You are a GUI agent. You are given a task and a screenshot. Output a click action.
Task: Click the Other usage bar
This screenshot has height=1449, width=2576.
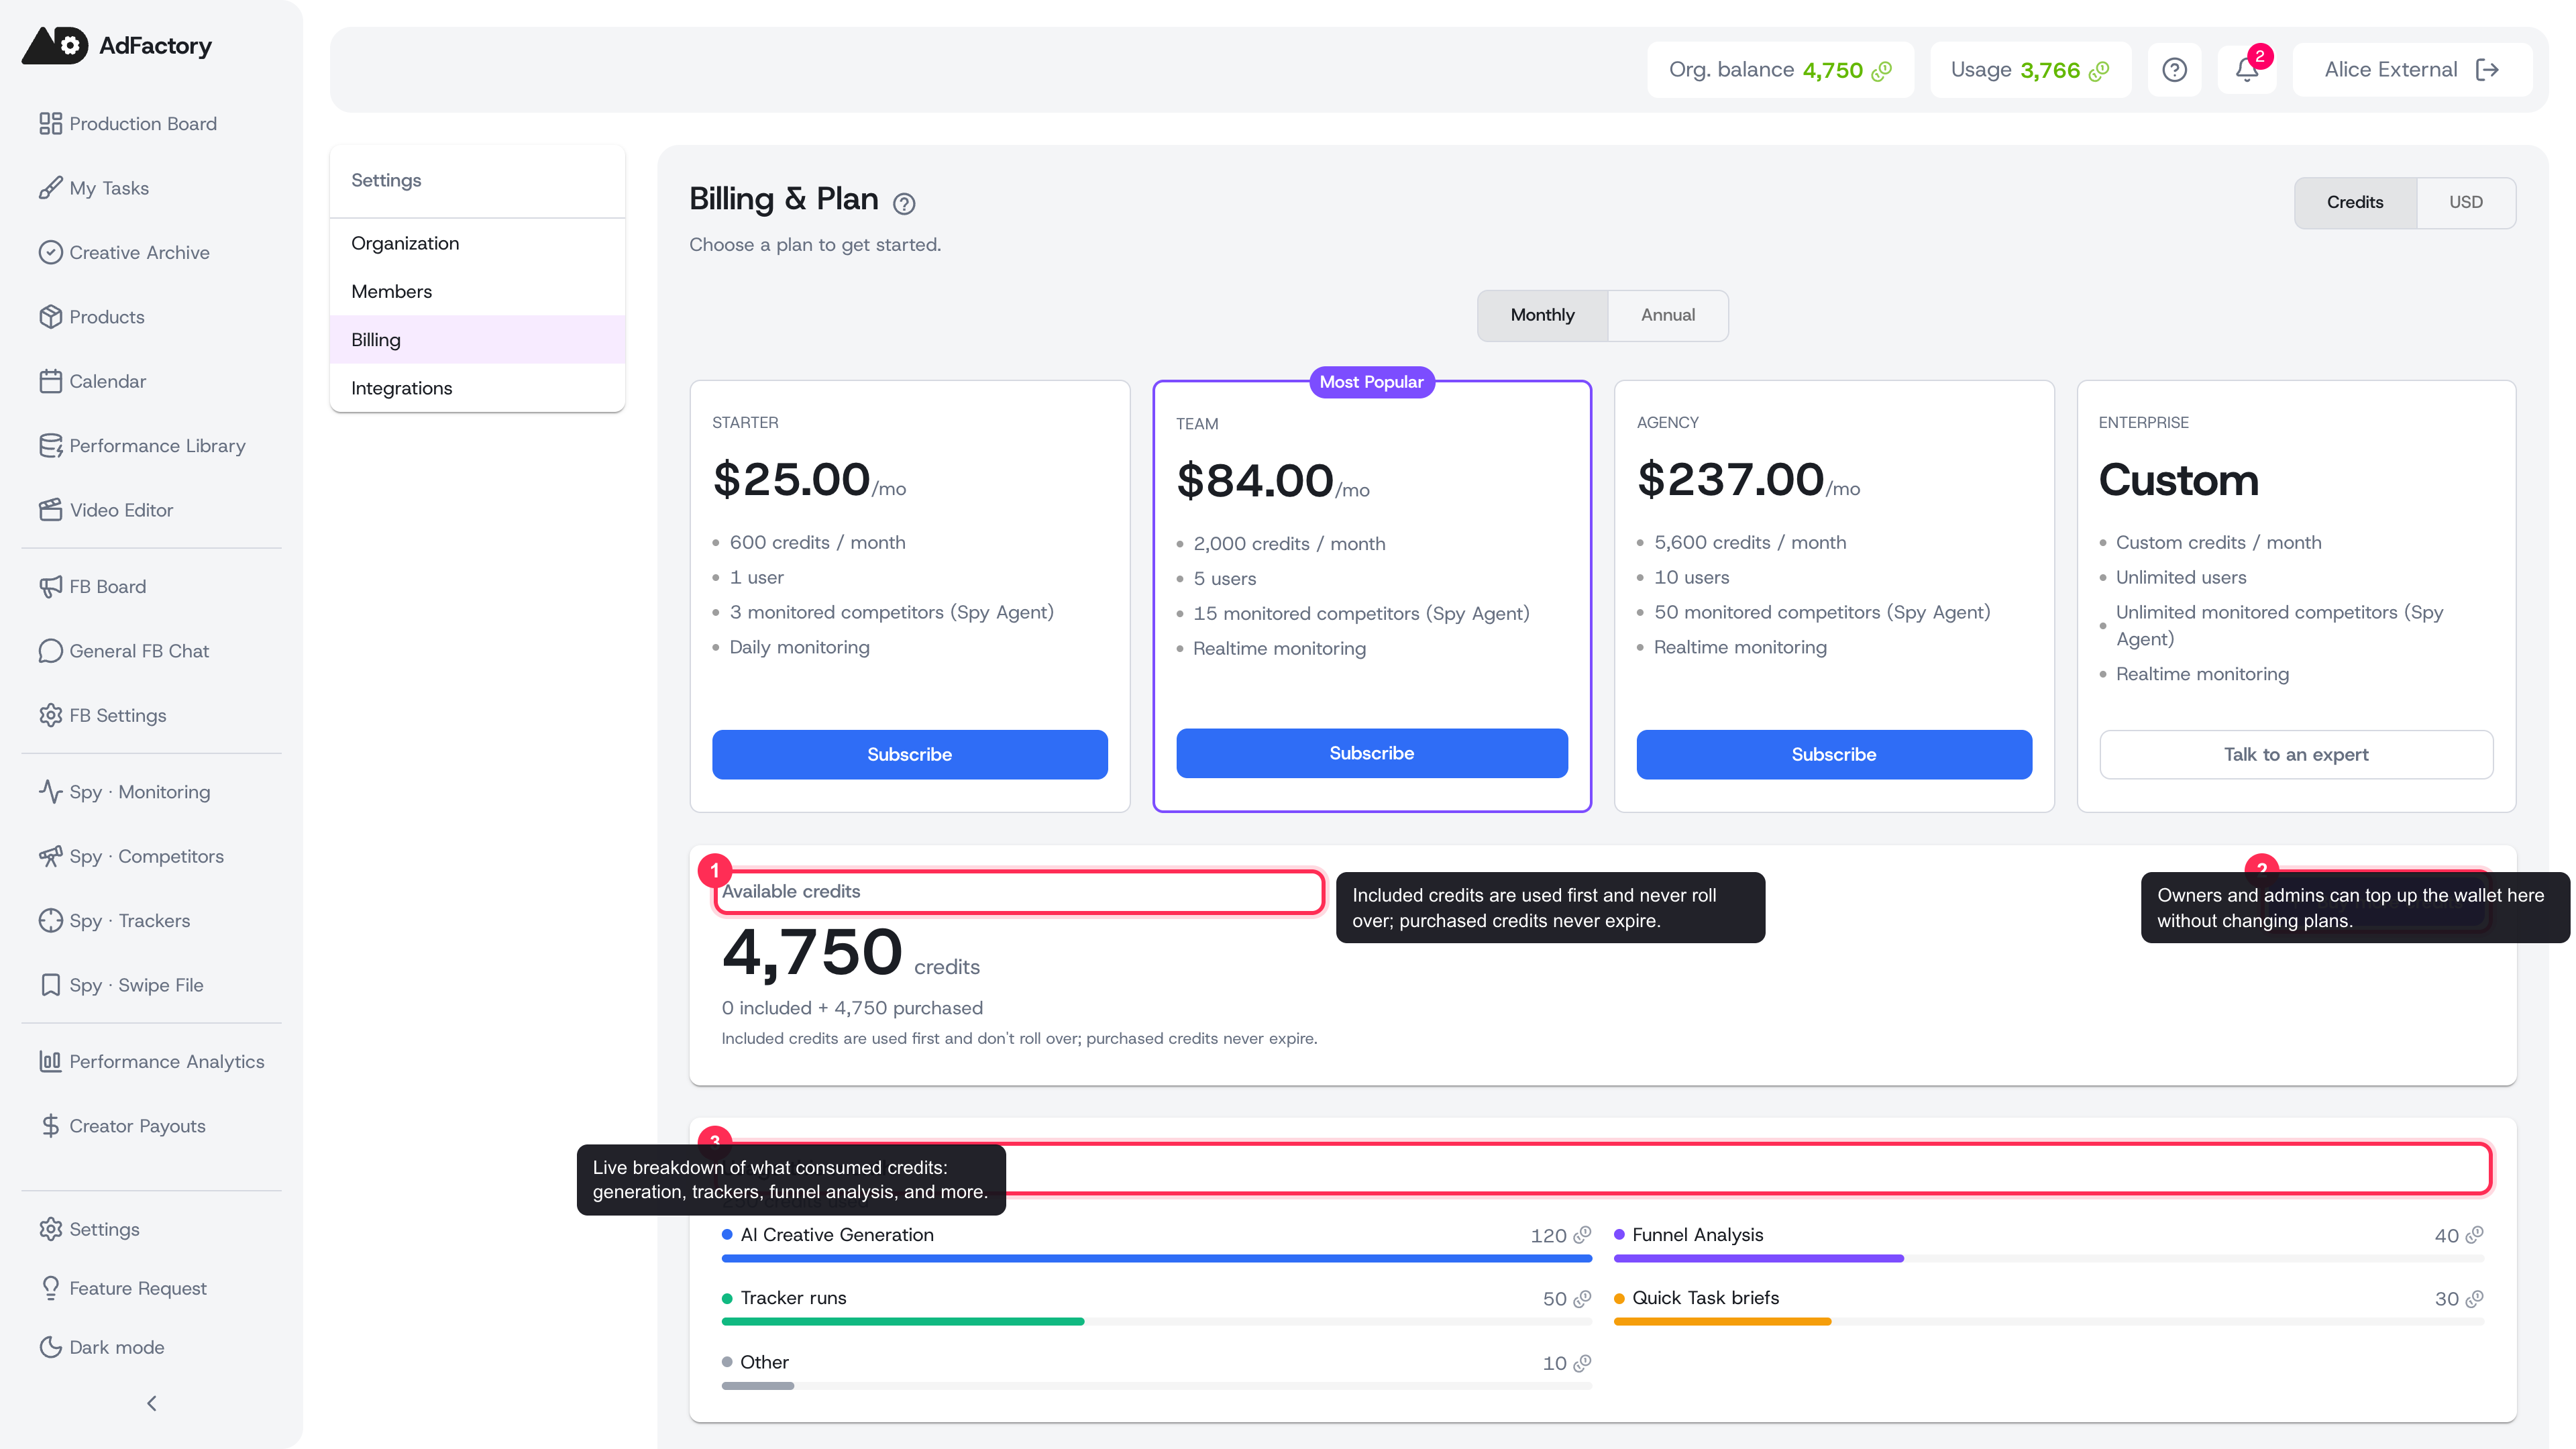click(1156, 1385)
